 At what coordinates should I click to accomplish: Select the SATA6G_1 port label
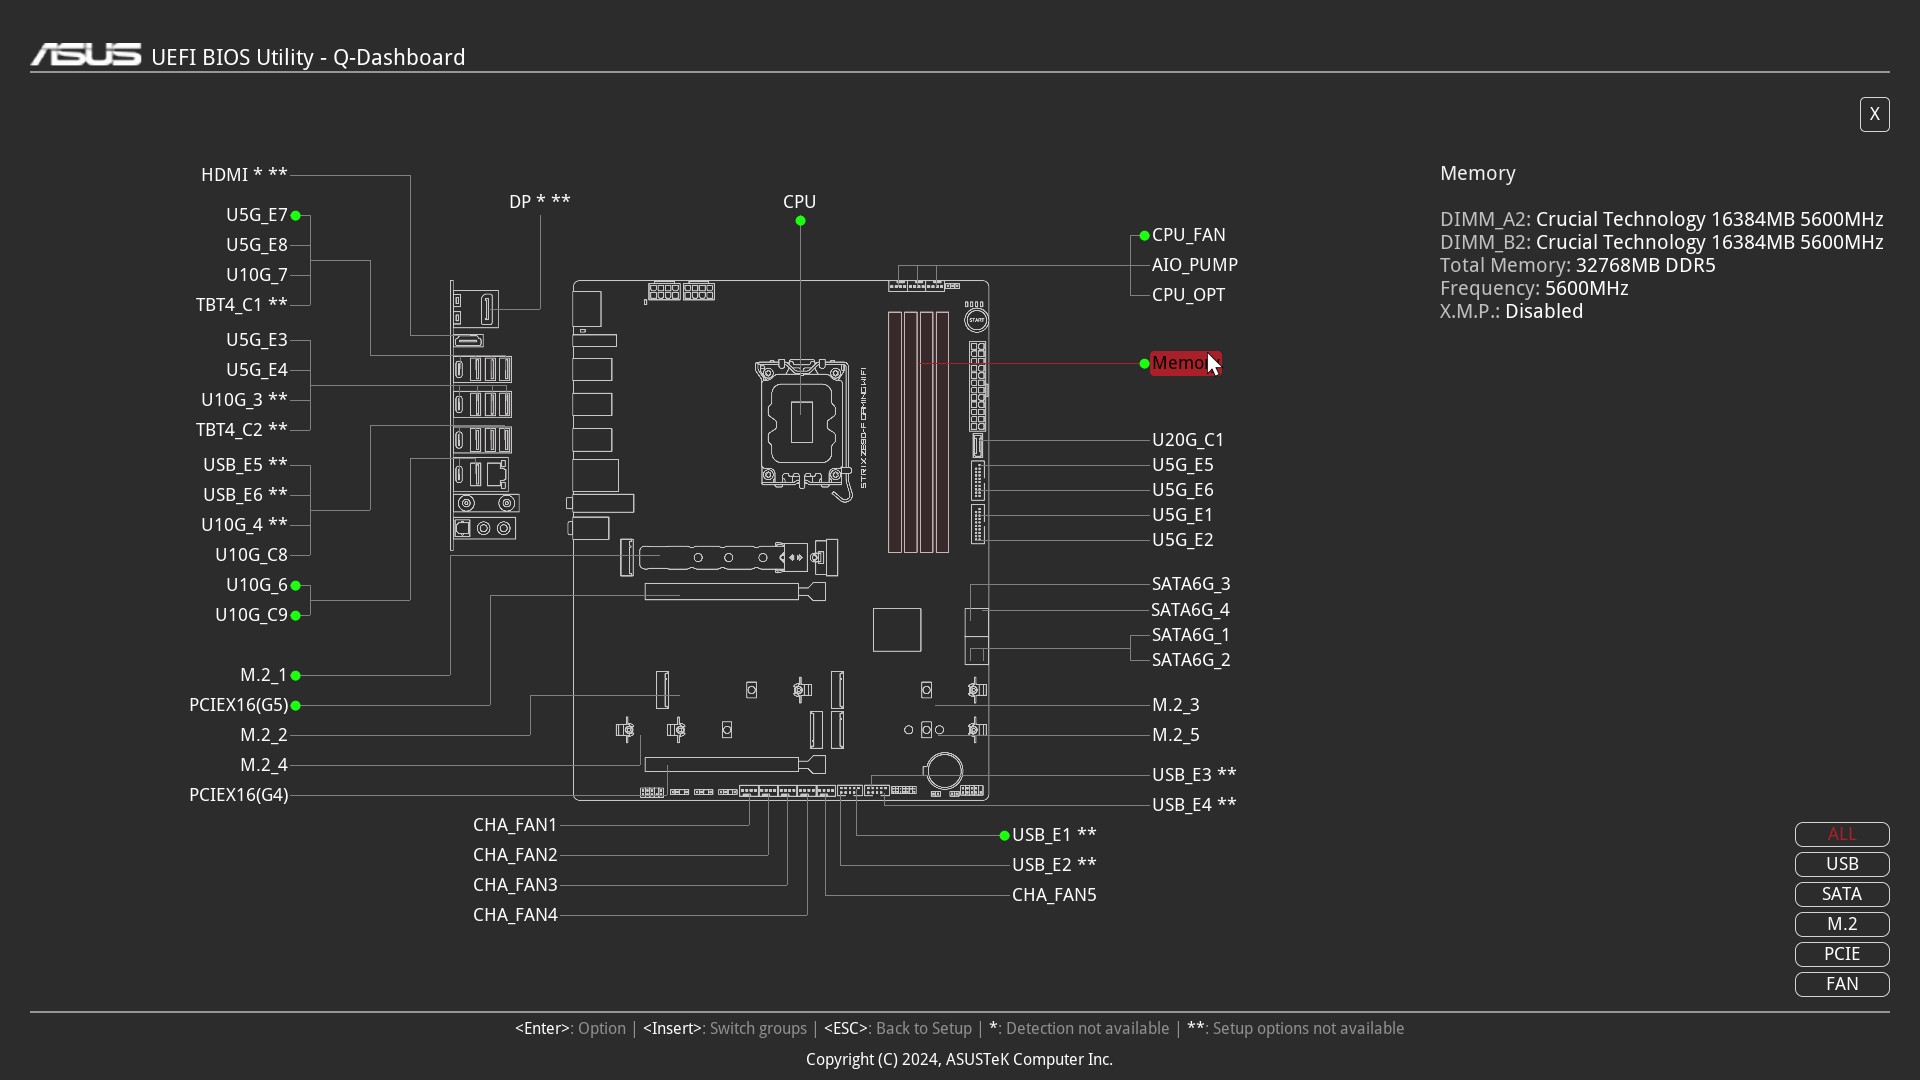1191,635
